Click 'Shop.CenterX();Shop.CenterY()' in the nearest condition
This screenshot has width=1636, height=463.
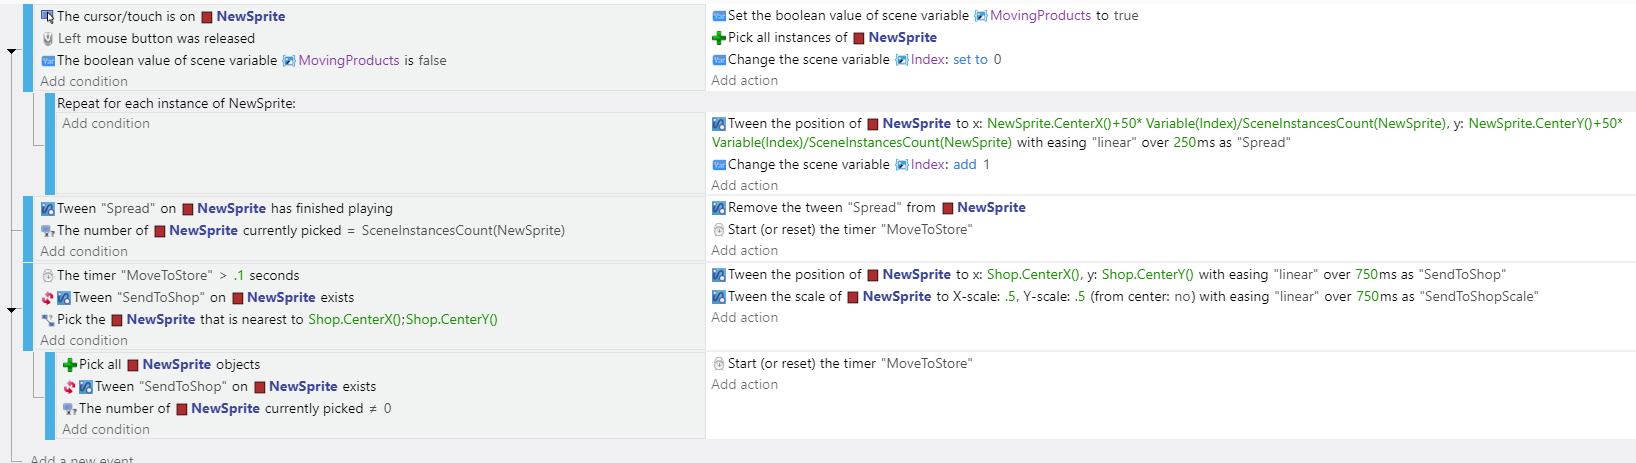(403, 320)
